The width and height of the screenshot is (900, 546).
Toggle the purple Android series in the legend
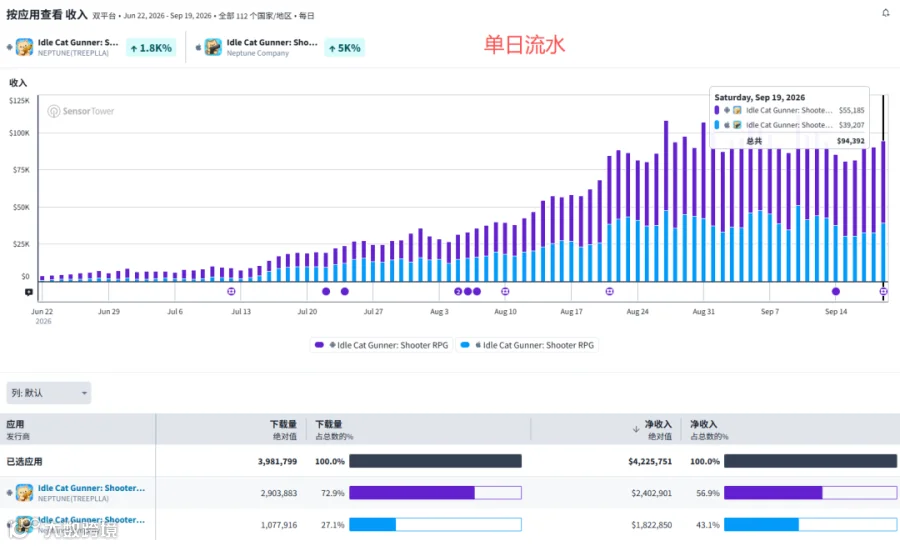tap(382, 345)
